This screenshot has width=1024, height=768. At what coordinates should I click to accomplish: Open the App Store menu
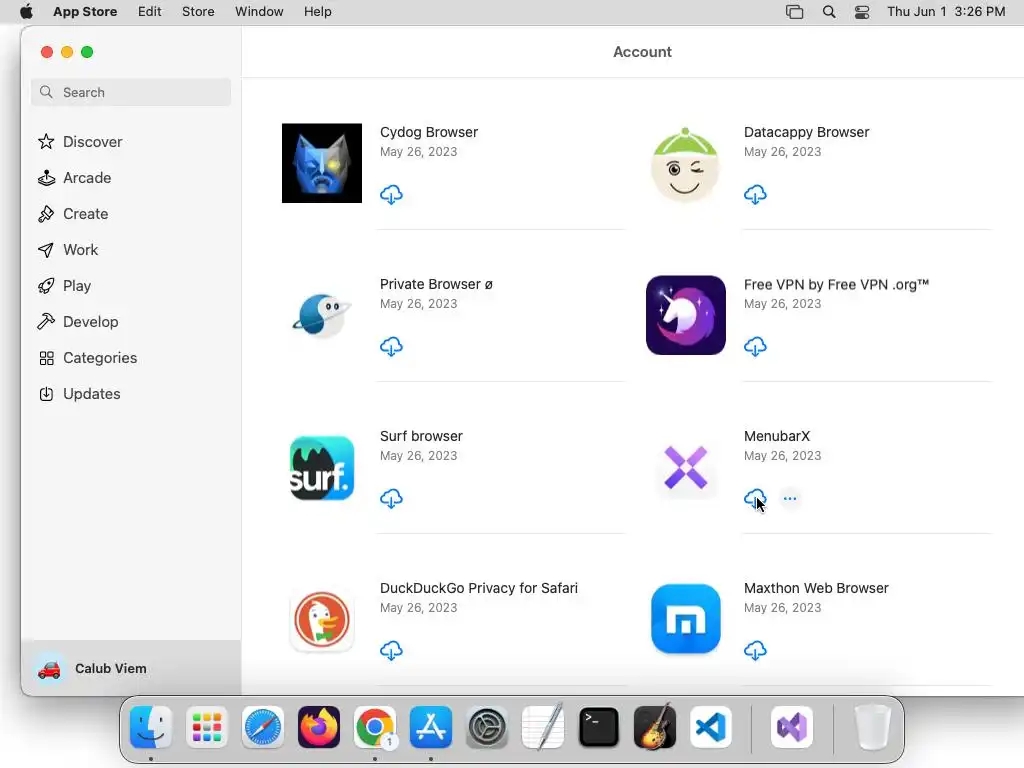(85, 12)
